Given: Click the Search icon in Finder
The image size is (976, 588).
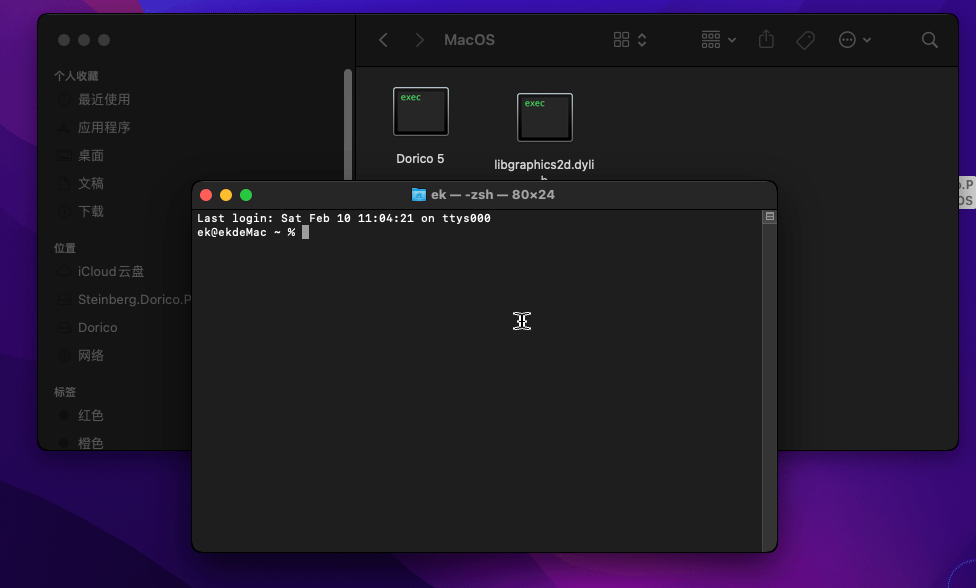Looking at the screenshot, I should 929,39.
